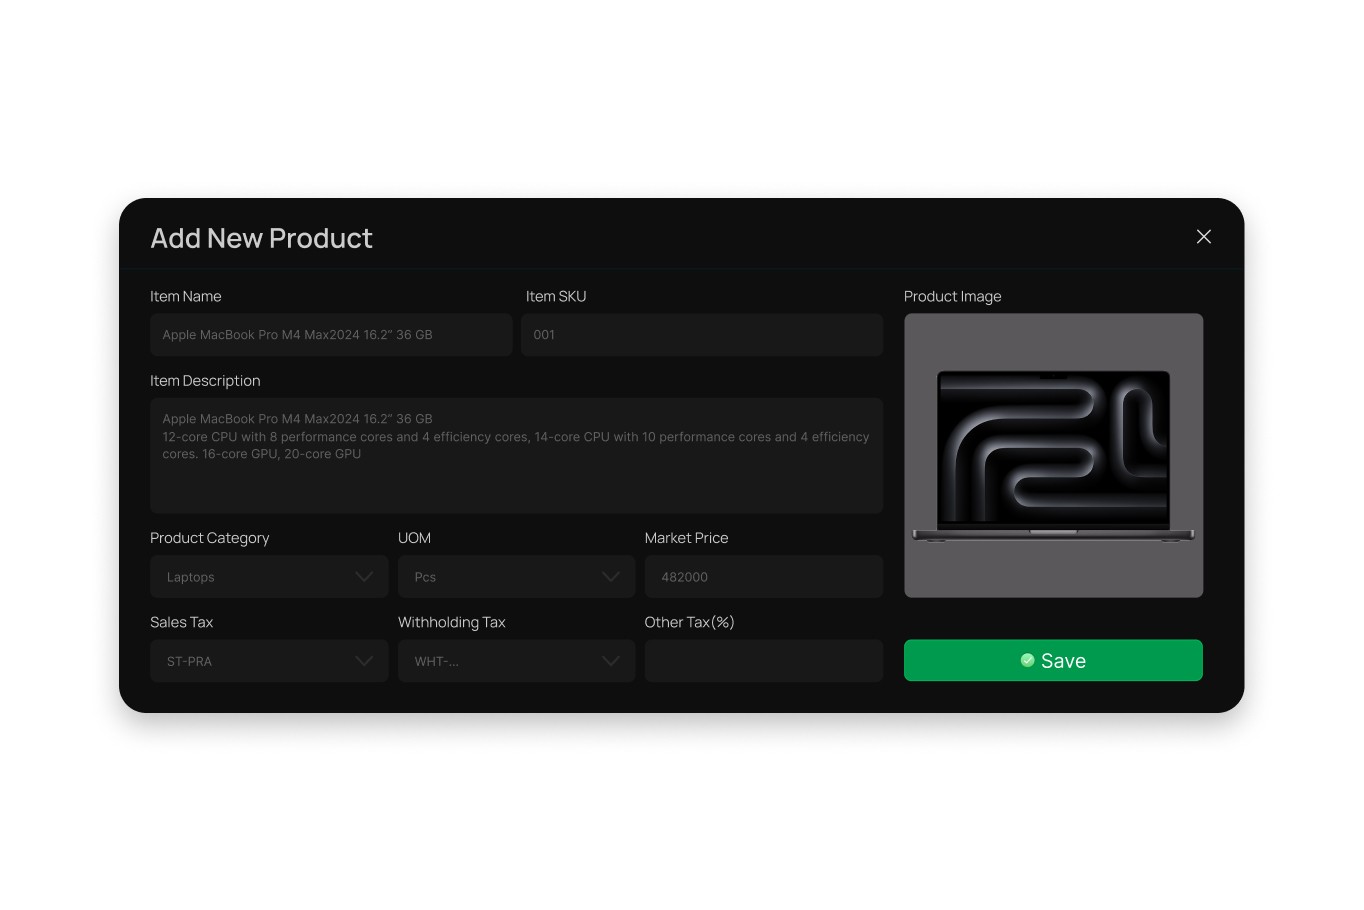This screenshot has width=1364, height=910.
Task: Click the checkmark icon on Save
Action: pyautogui.click(x=1027, y=660)
